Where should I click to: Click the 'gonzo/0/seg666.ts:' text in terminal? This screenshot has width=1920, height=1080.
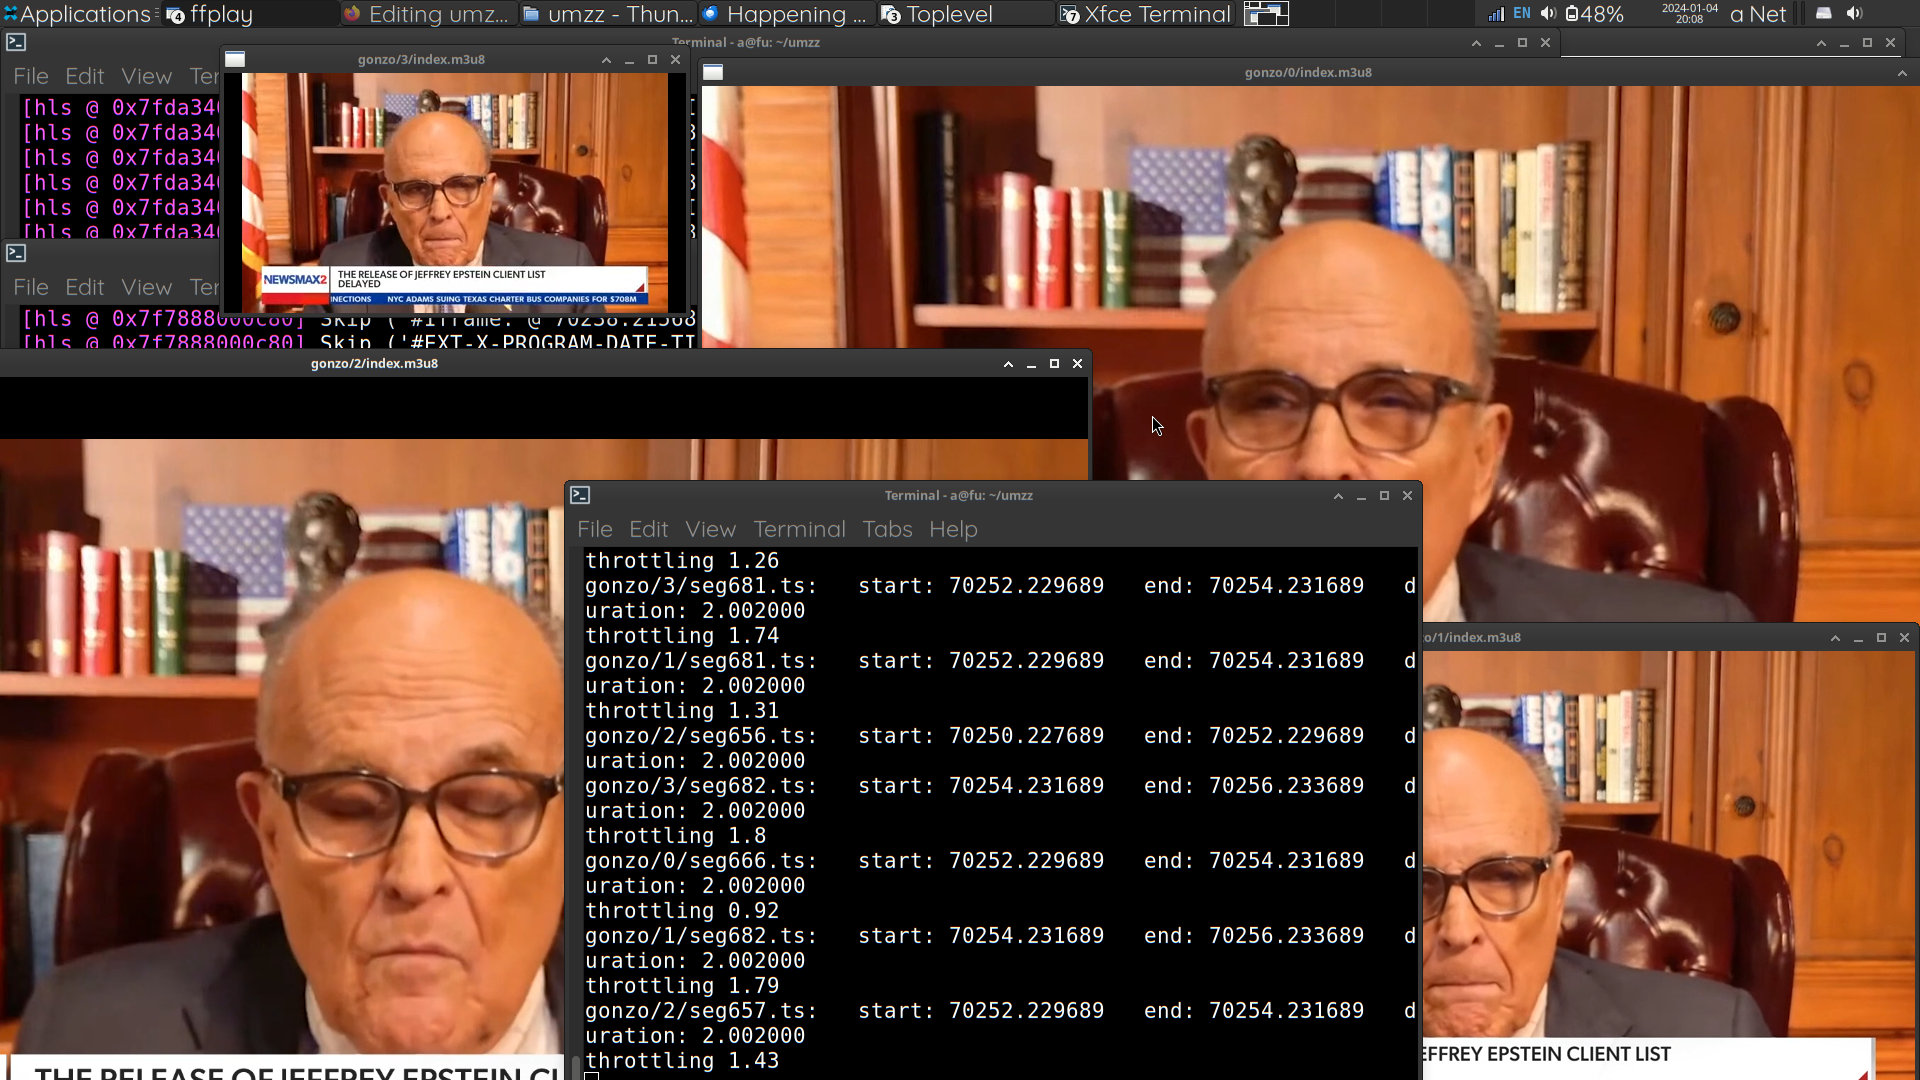click(701, 861)
